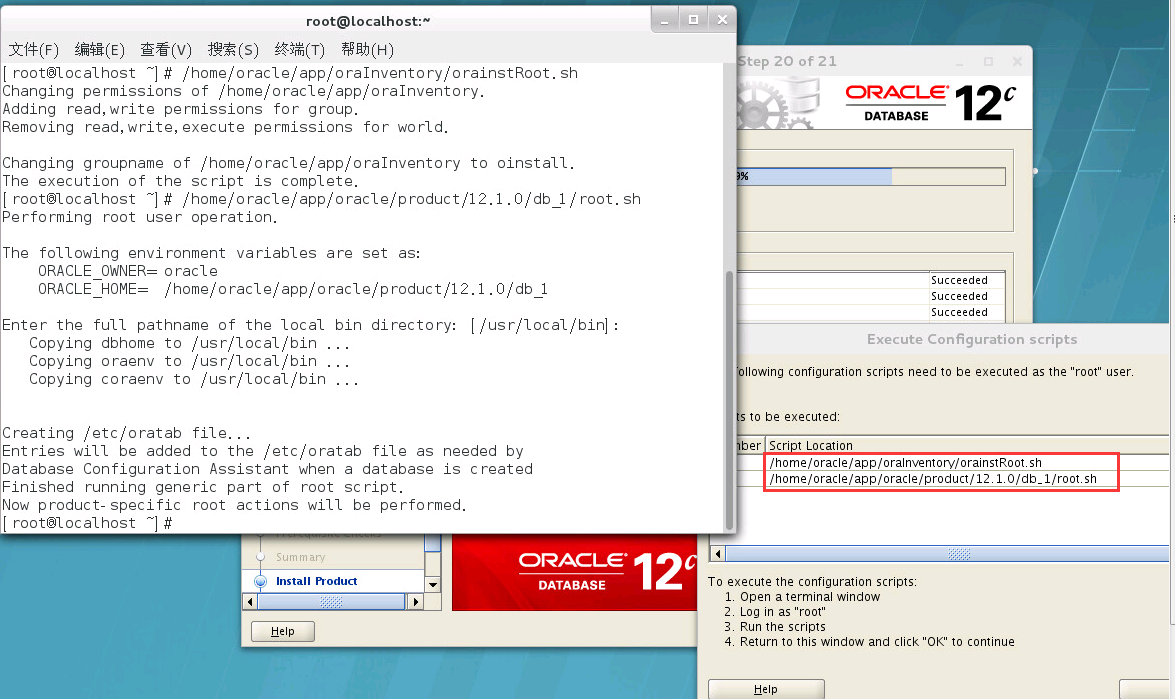Open the 编辑(E) menu in terminal
The height and width of the screenshot is (699, 1175).
coord(100,49)
